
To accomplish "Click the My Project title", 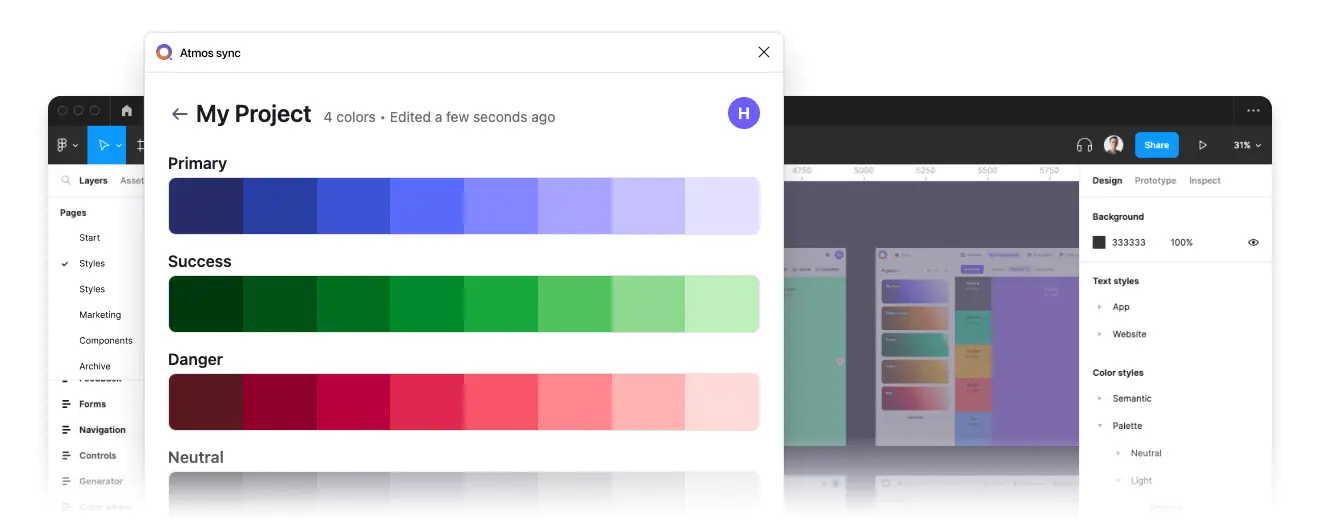I will tap(254, 114).
